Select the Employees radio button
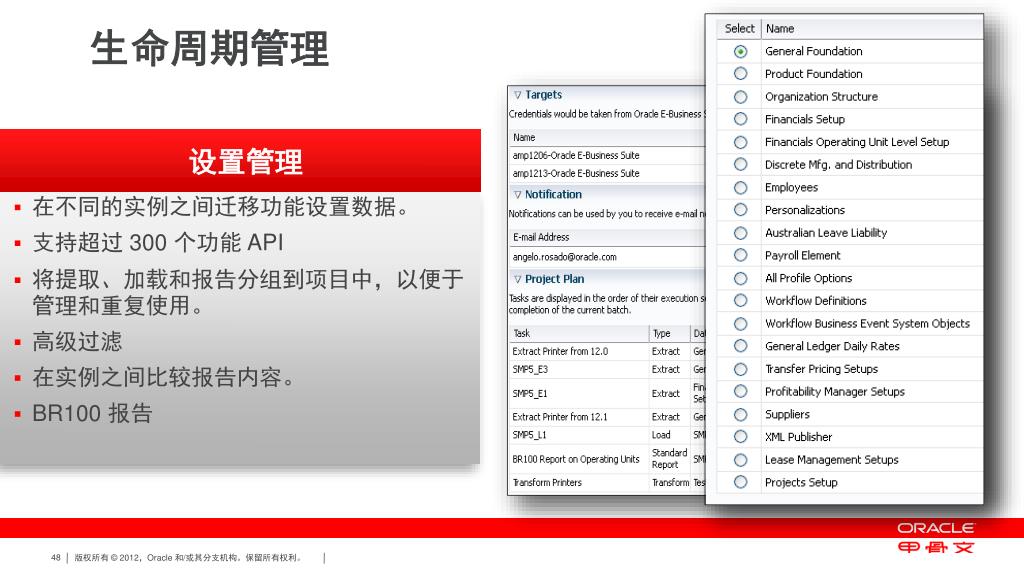1024x576 pixels. (740, 187)
